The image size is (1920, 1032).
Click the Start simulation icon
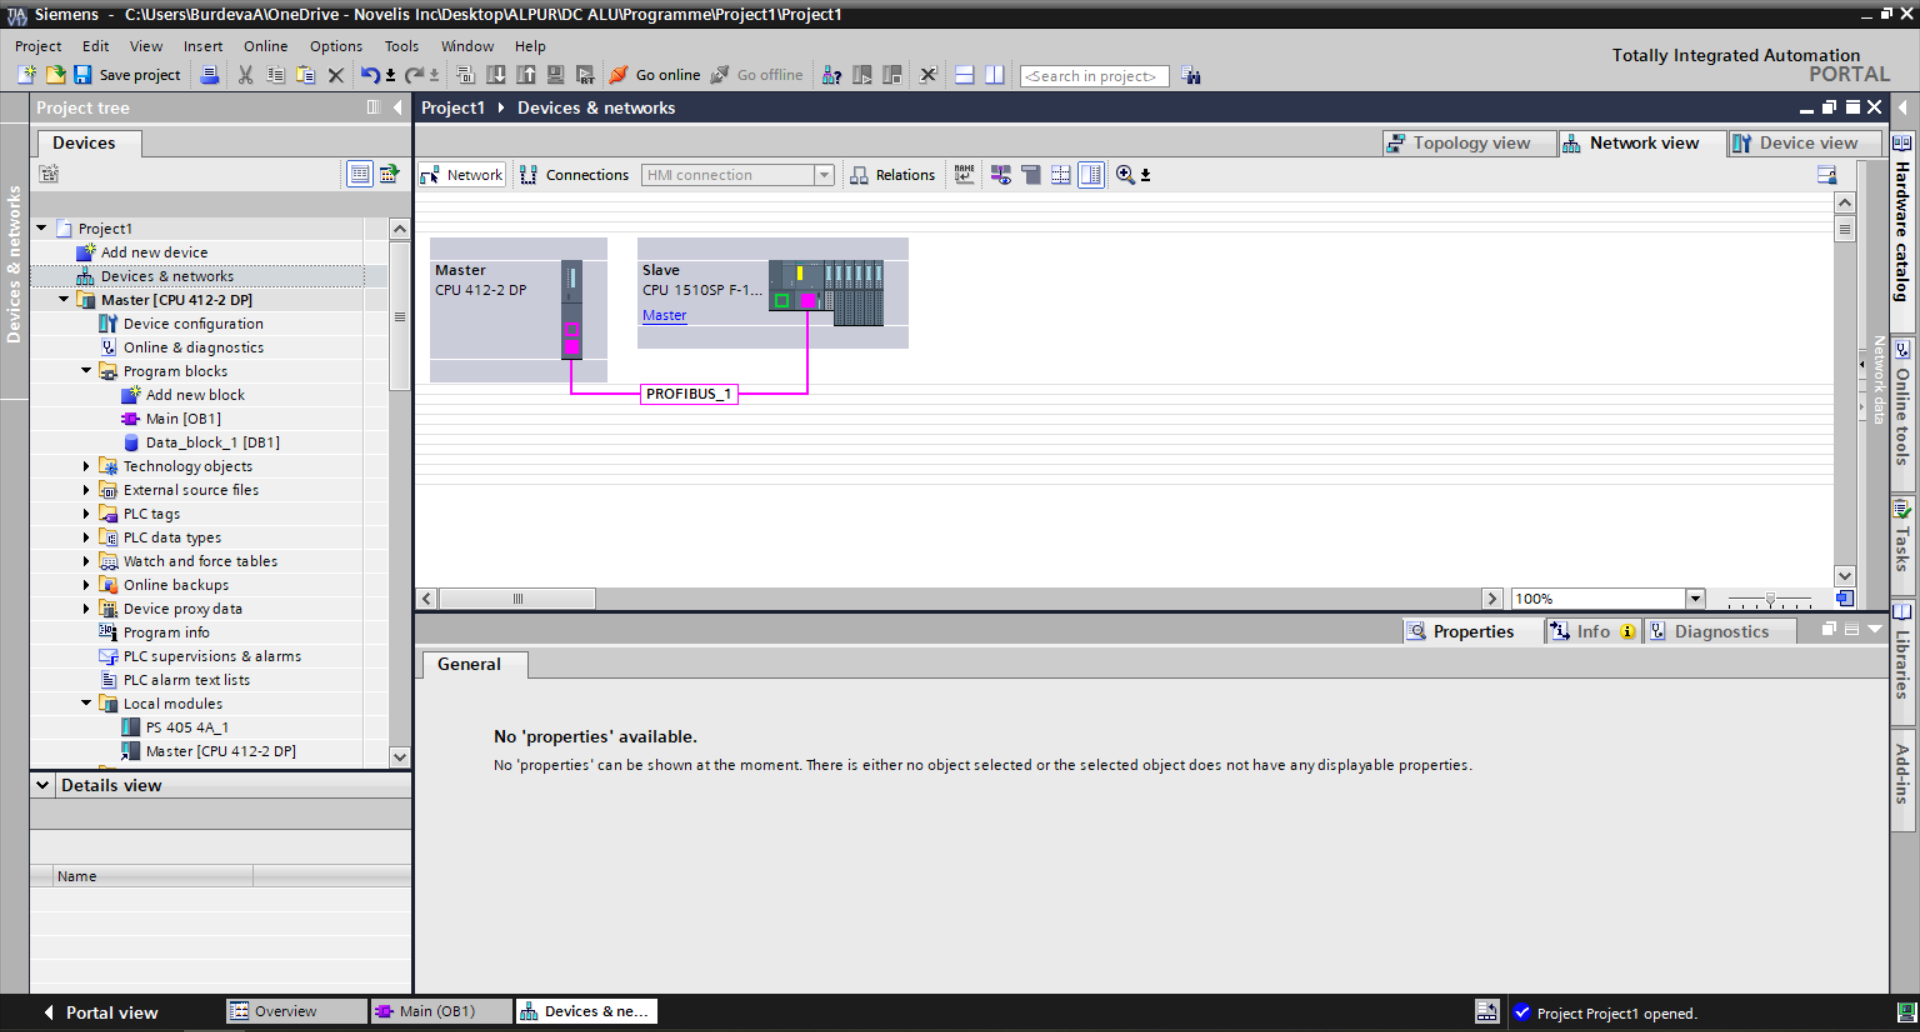[x=556, y=75]
